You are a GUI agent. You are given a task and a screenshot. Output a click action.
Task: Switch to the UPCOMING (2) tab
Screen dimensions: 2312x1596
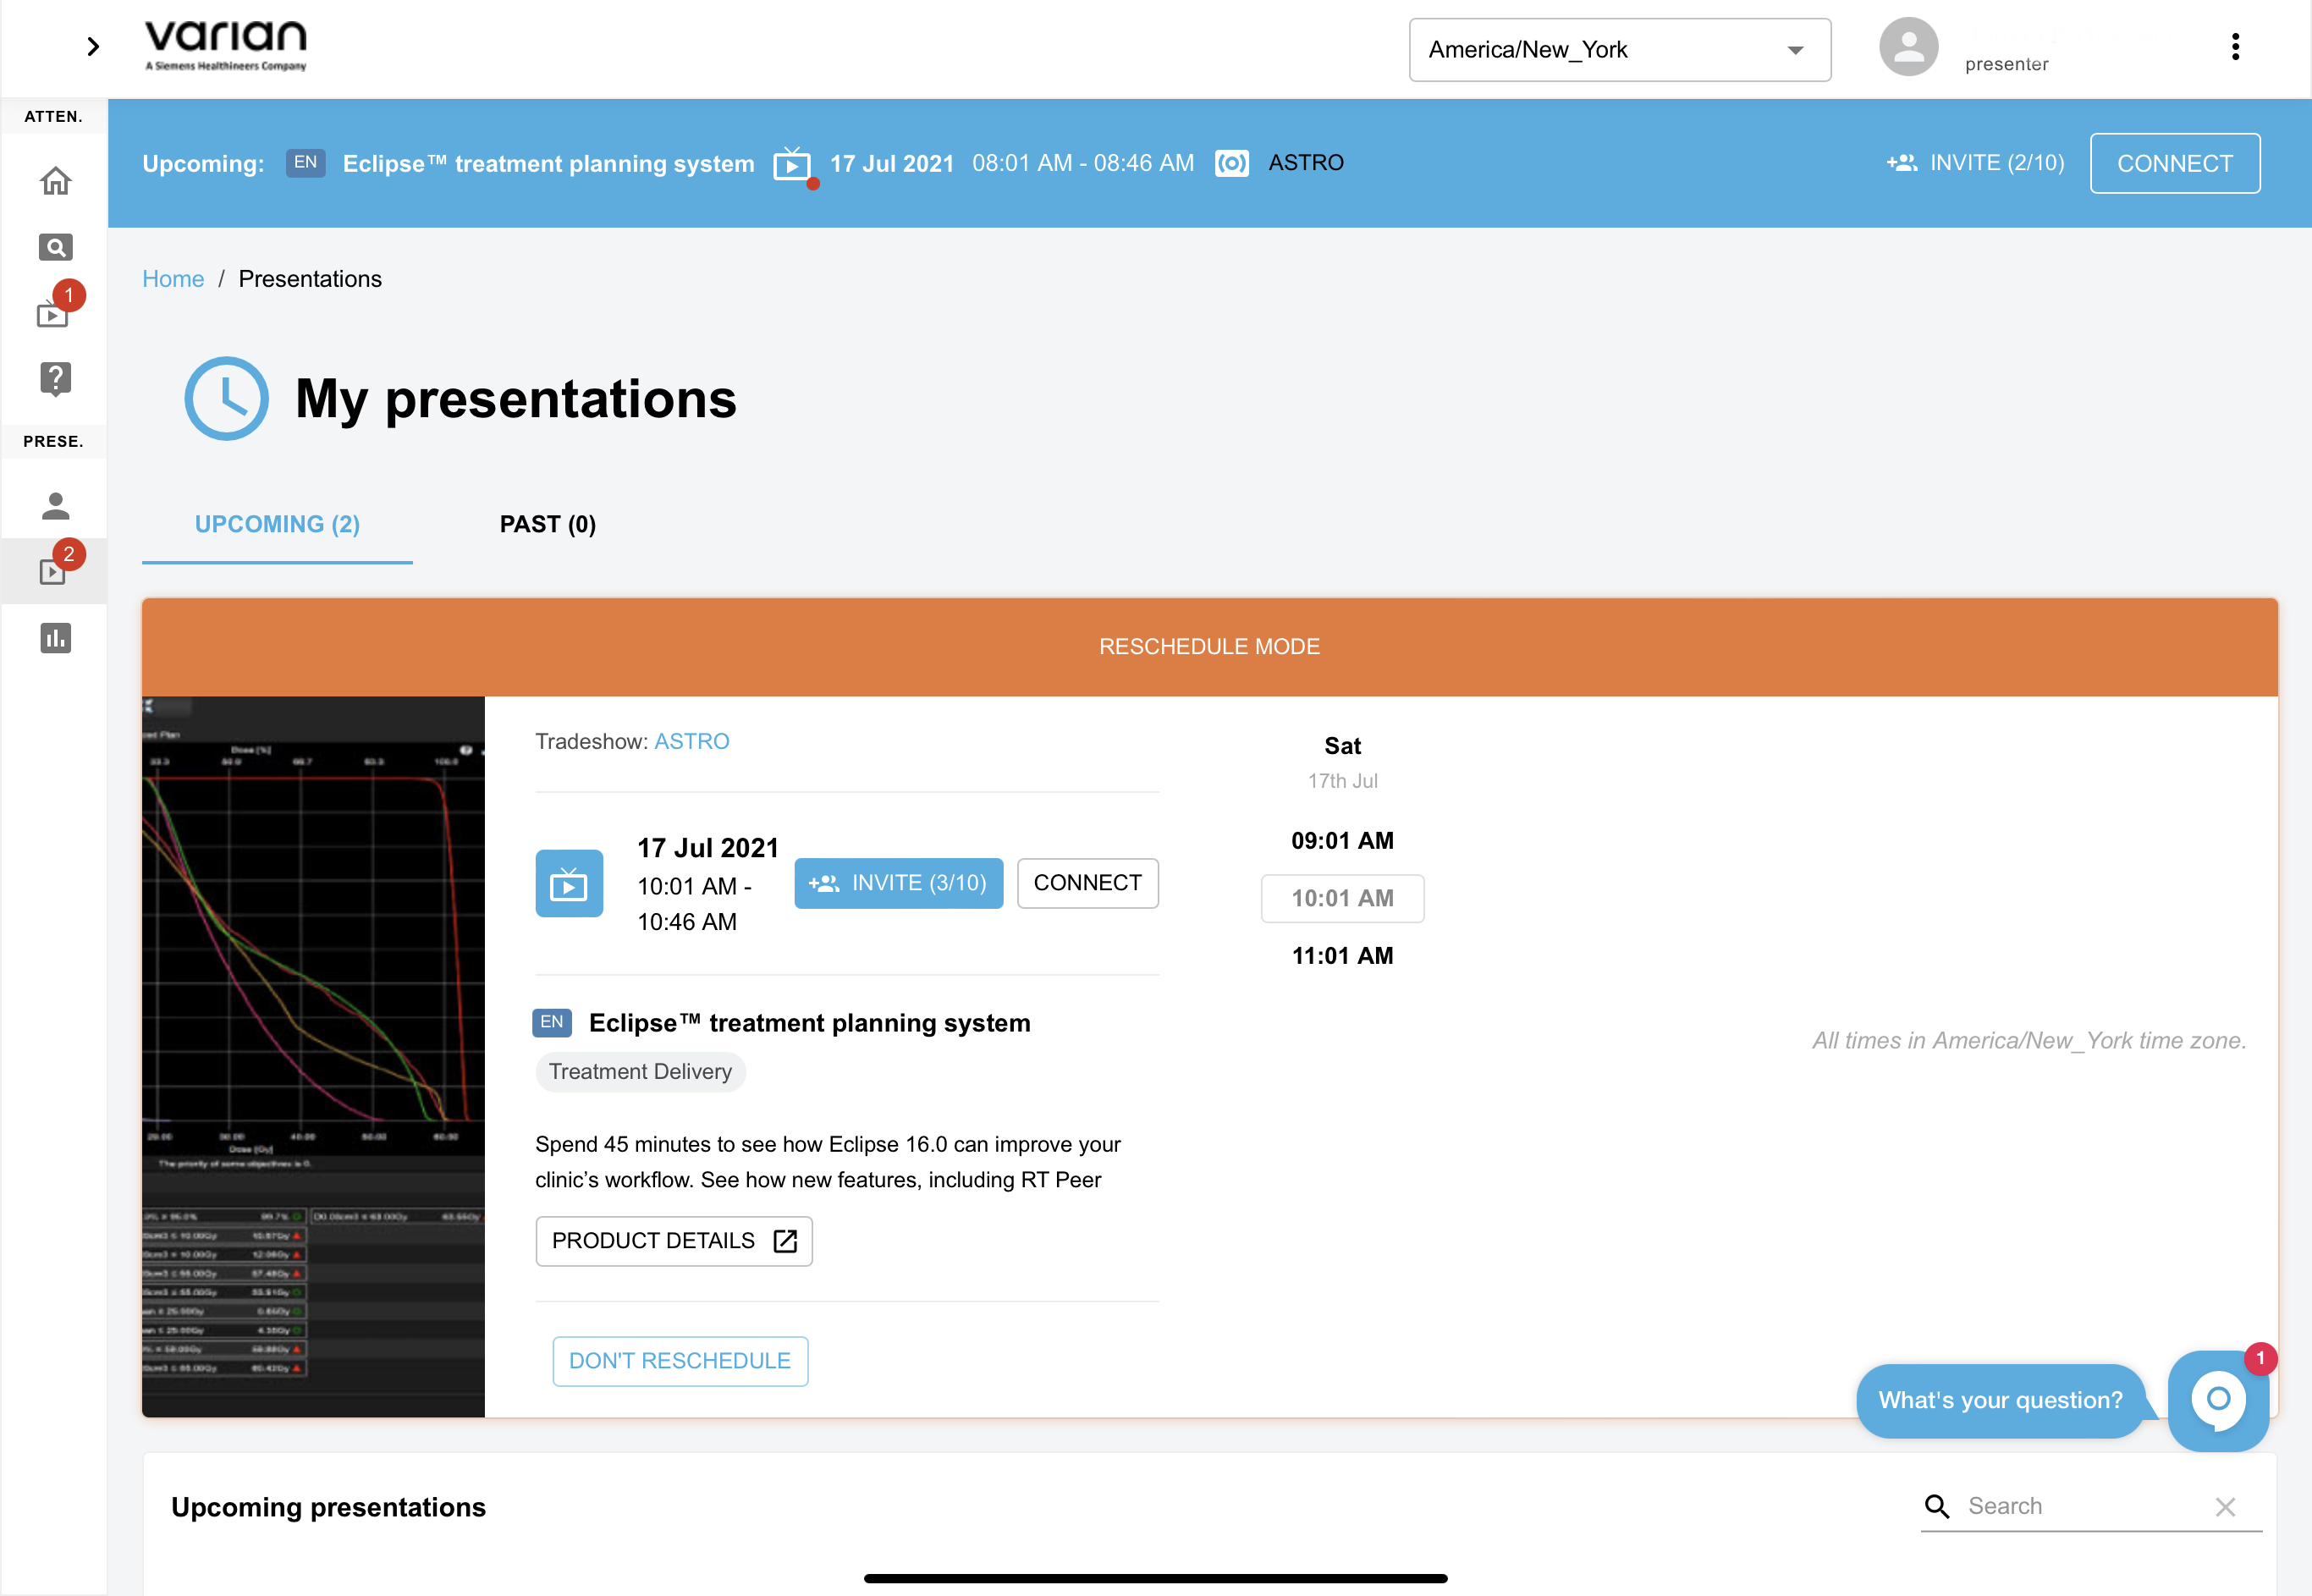point(277,525)
